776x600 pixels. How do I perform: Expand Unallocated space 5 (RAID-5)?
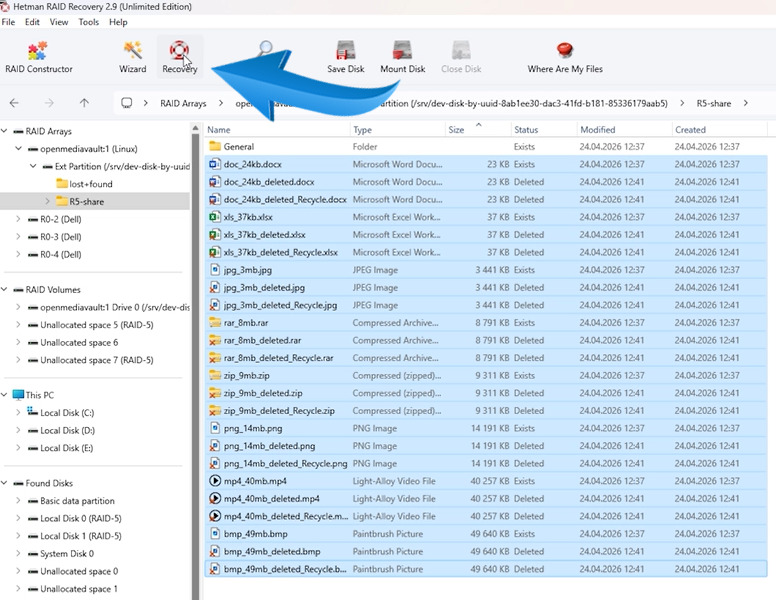18,325
